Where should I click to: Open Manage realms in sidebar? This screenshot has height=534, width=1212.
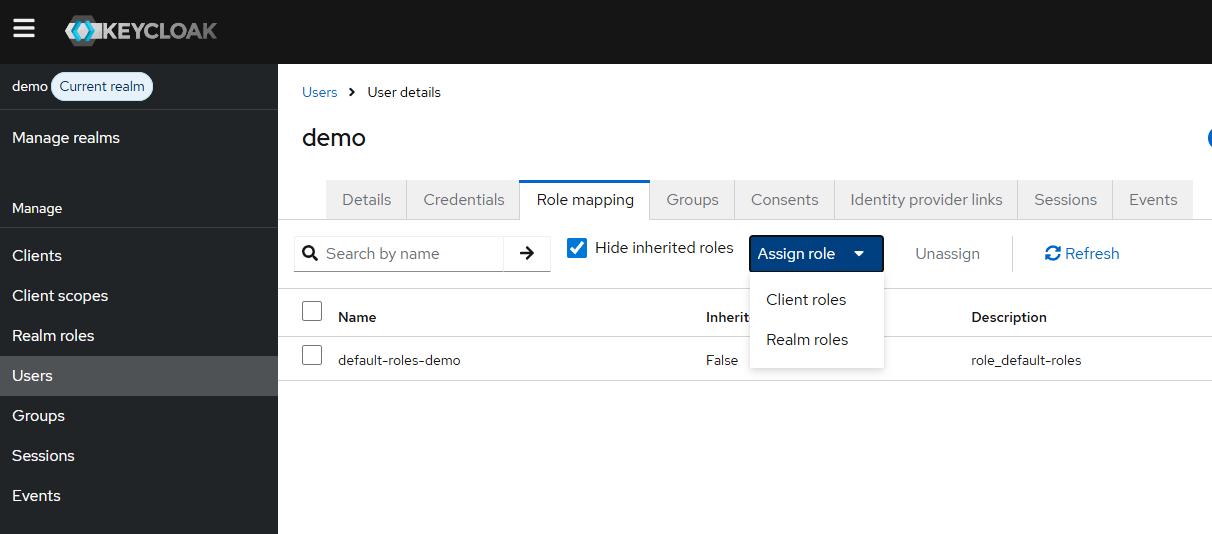(139, 138)
